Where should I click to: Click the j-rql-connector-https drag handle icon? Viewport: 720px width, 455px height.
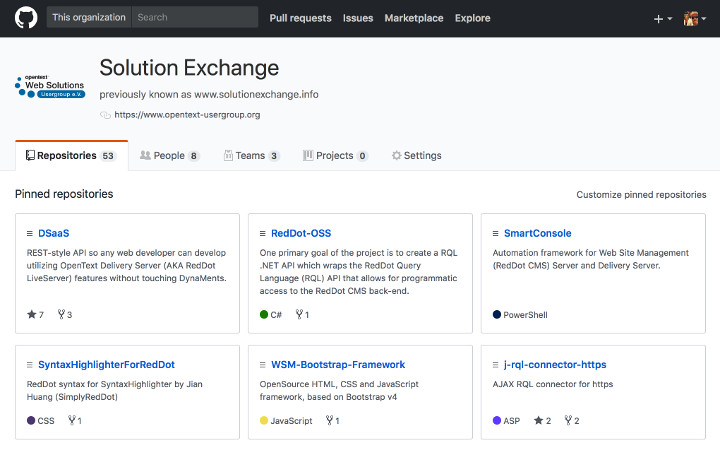495,365
